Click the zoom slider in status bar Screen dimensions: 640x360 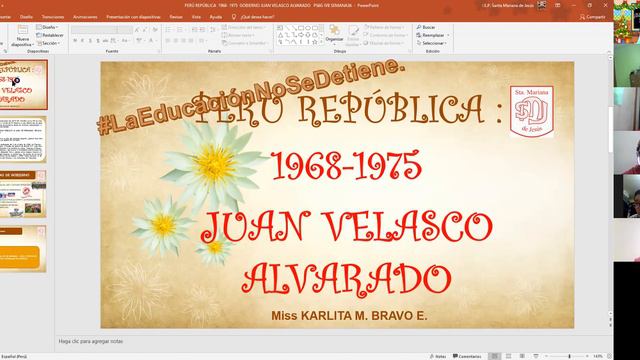point(567,356)
